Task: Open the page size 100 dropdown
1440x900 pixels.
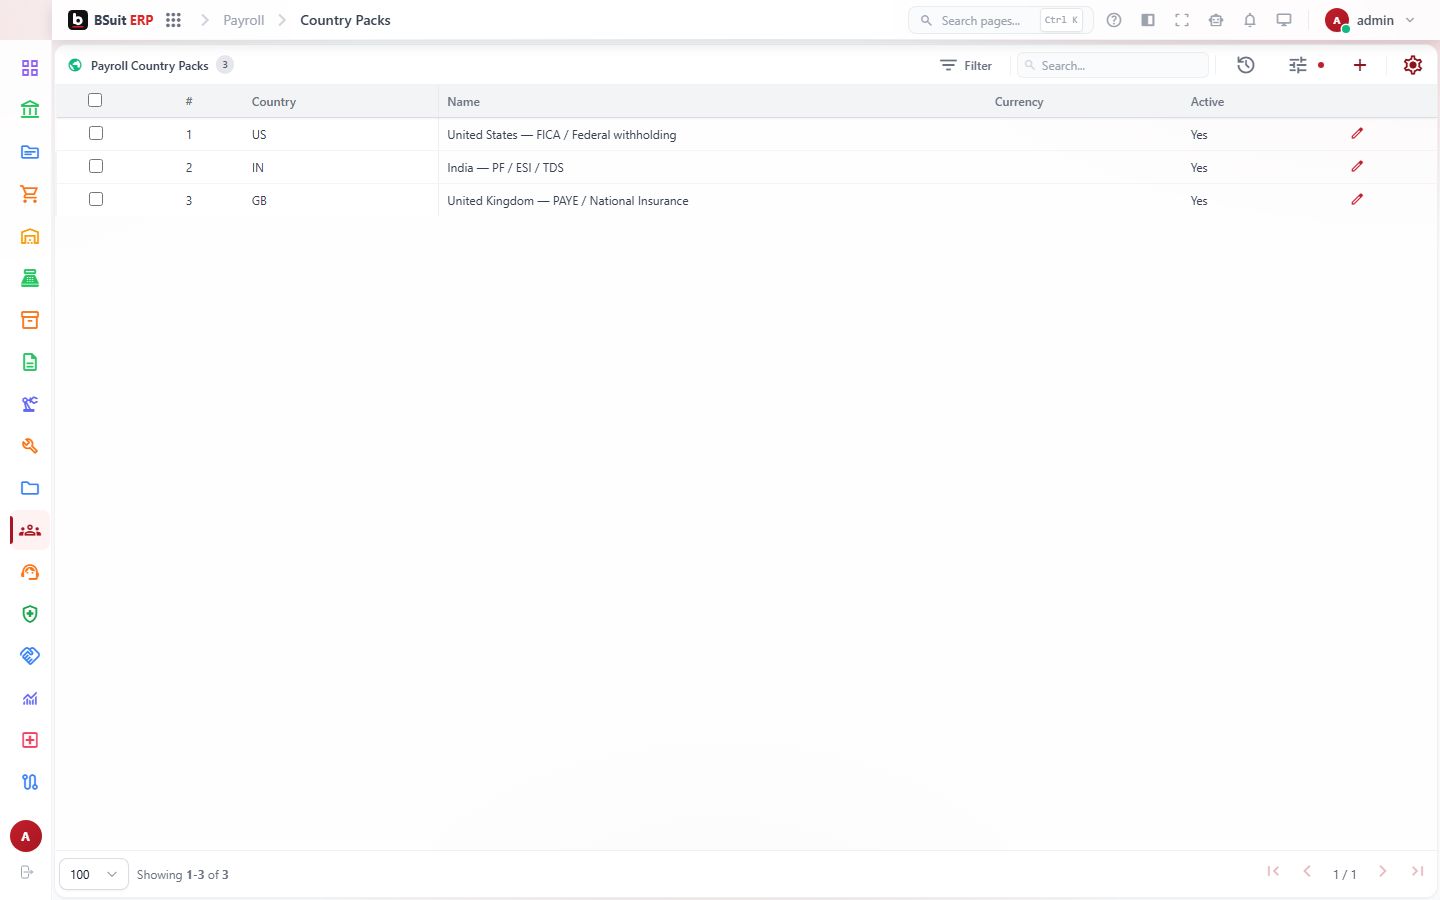Action: (x=94, y=874)
